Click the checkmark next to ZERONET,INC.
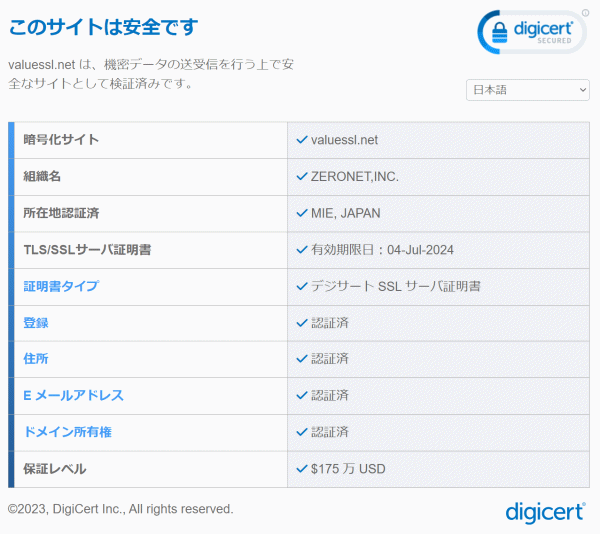Screen dimensions: 600x534 [302, 176]
